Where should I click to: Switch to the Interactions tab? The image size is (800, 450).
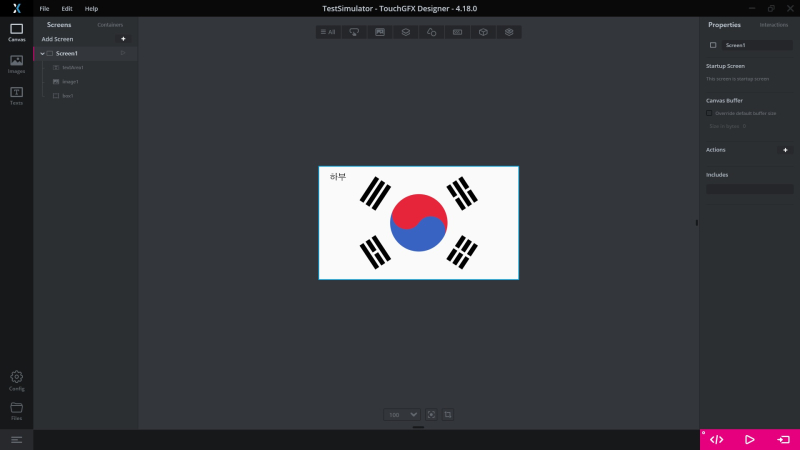[773, 24]
